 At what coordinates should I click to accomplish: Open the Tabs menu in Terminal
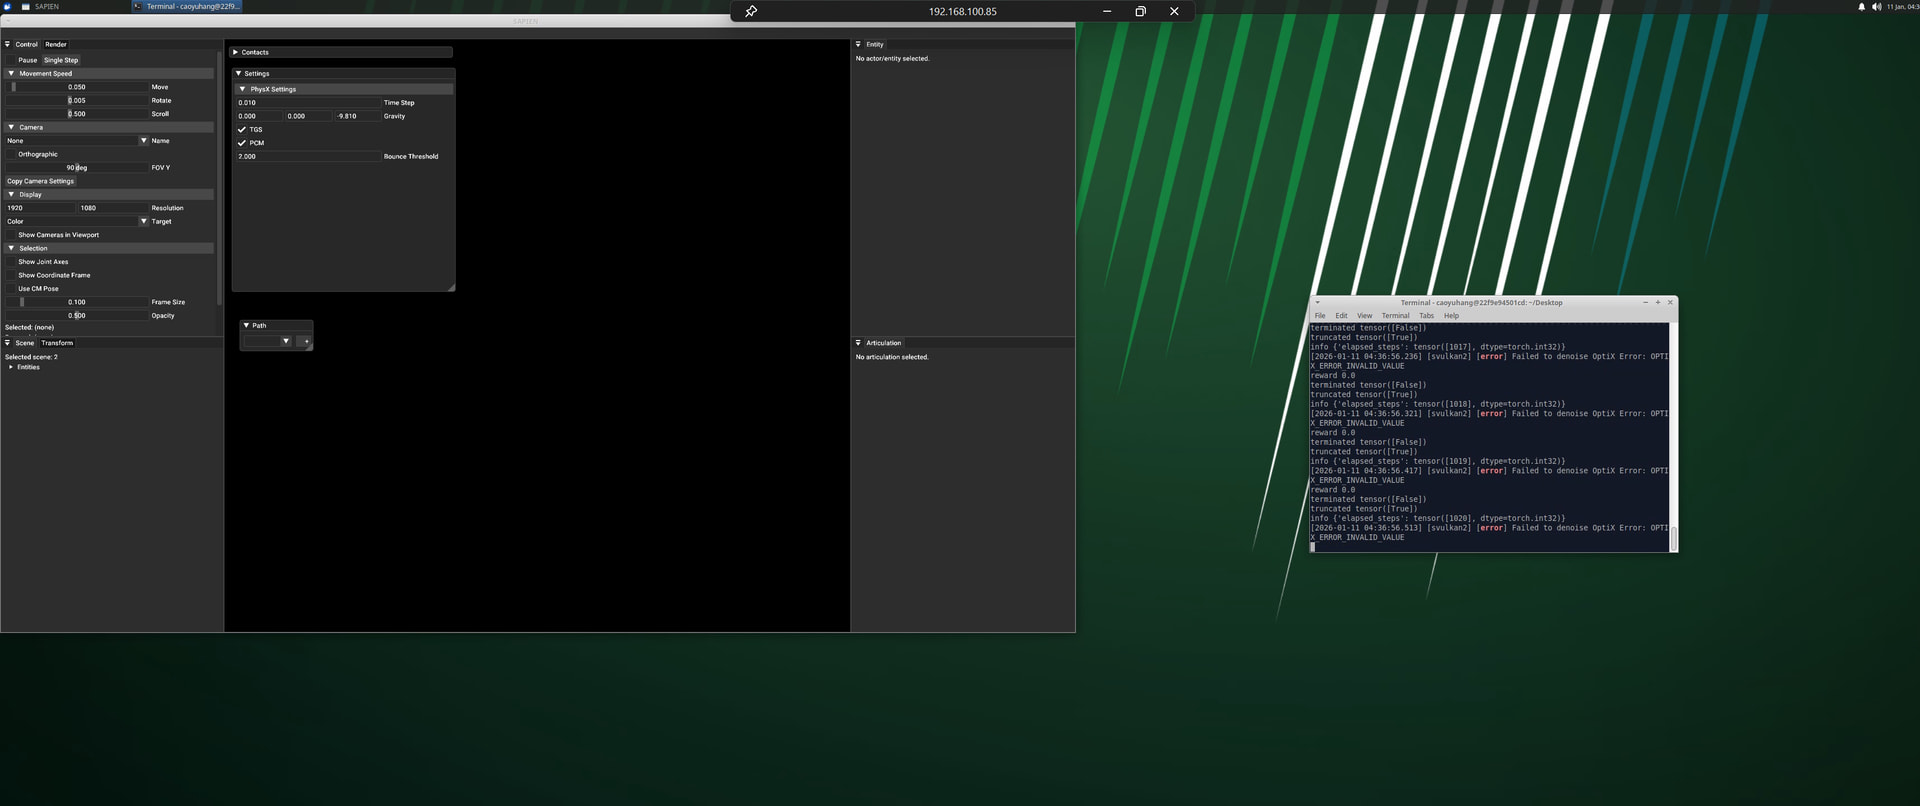(x=1426, y=316)
